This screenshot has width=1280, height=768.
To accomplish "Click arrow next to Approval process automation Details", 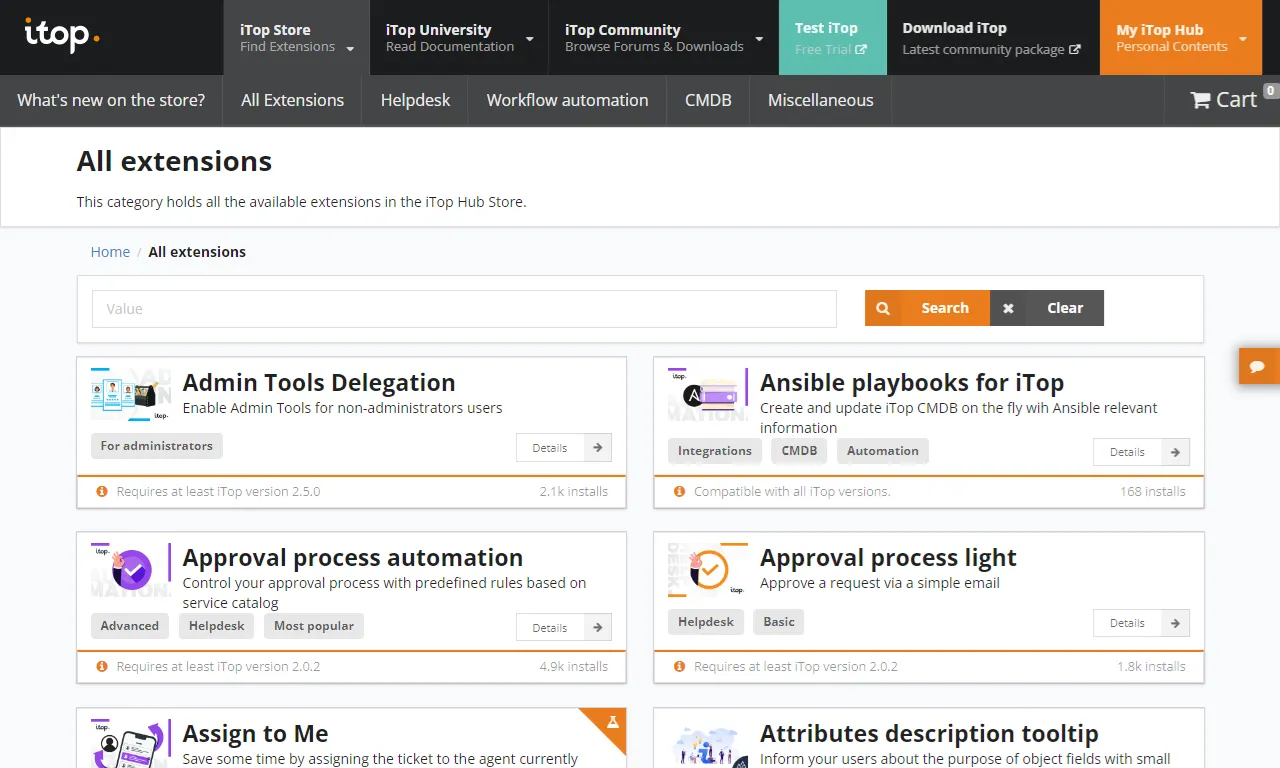I will coord(597,627).
